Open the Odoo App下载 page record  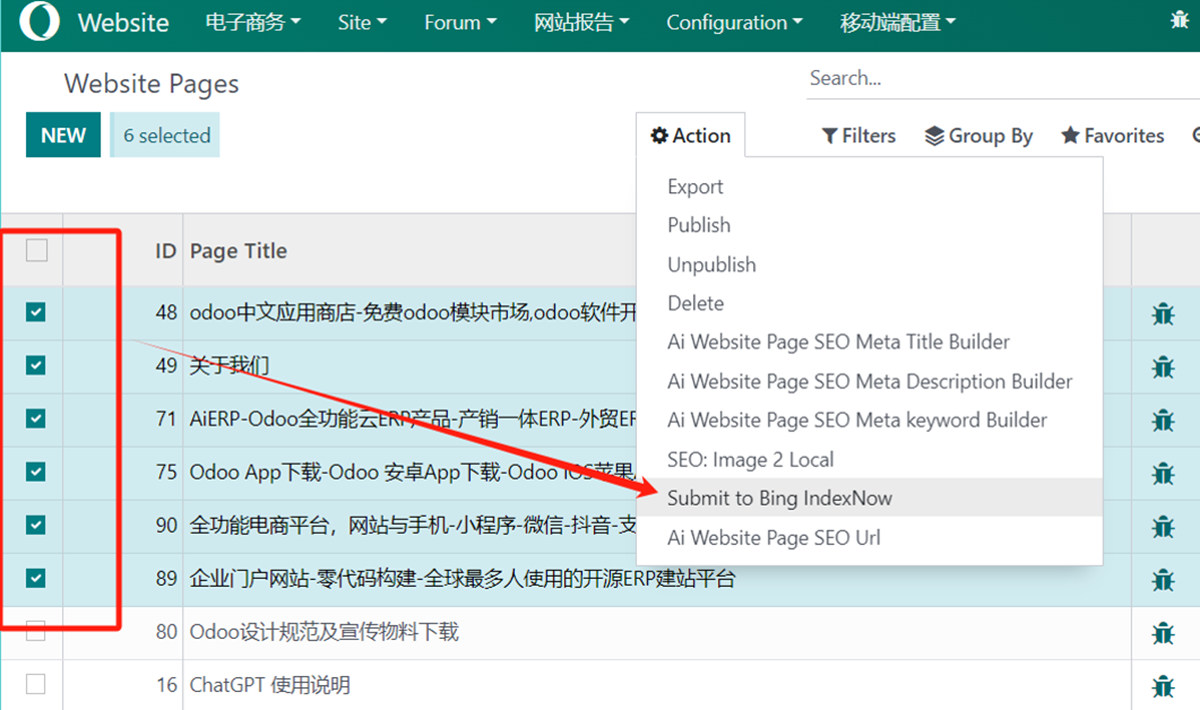[x=413, y=472]
